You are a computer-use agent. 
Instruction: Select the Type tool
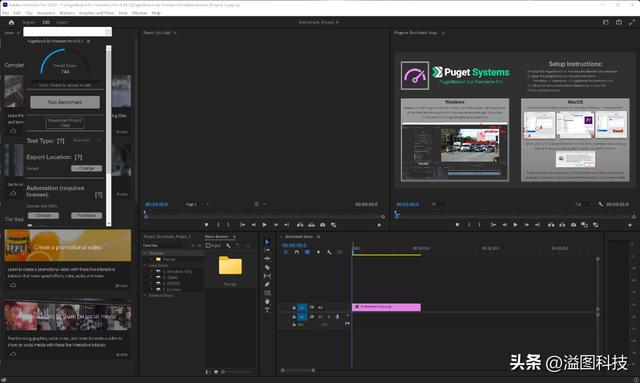pyautogui.click(x=267, y=310)
